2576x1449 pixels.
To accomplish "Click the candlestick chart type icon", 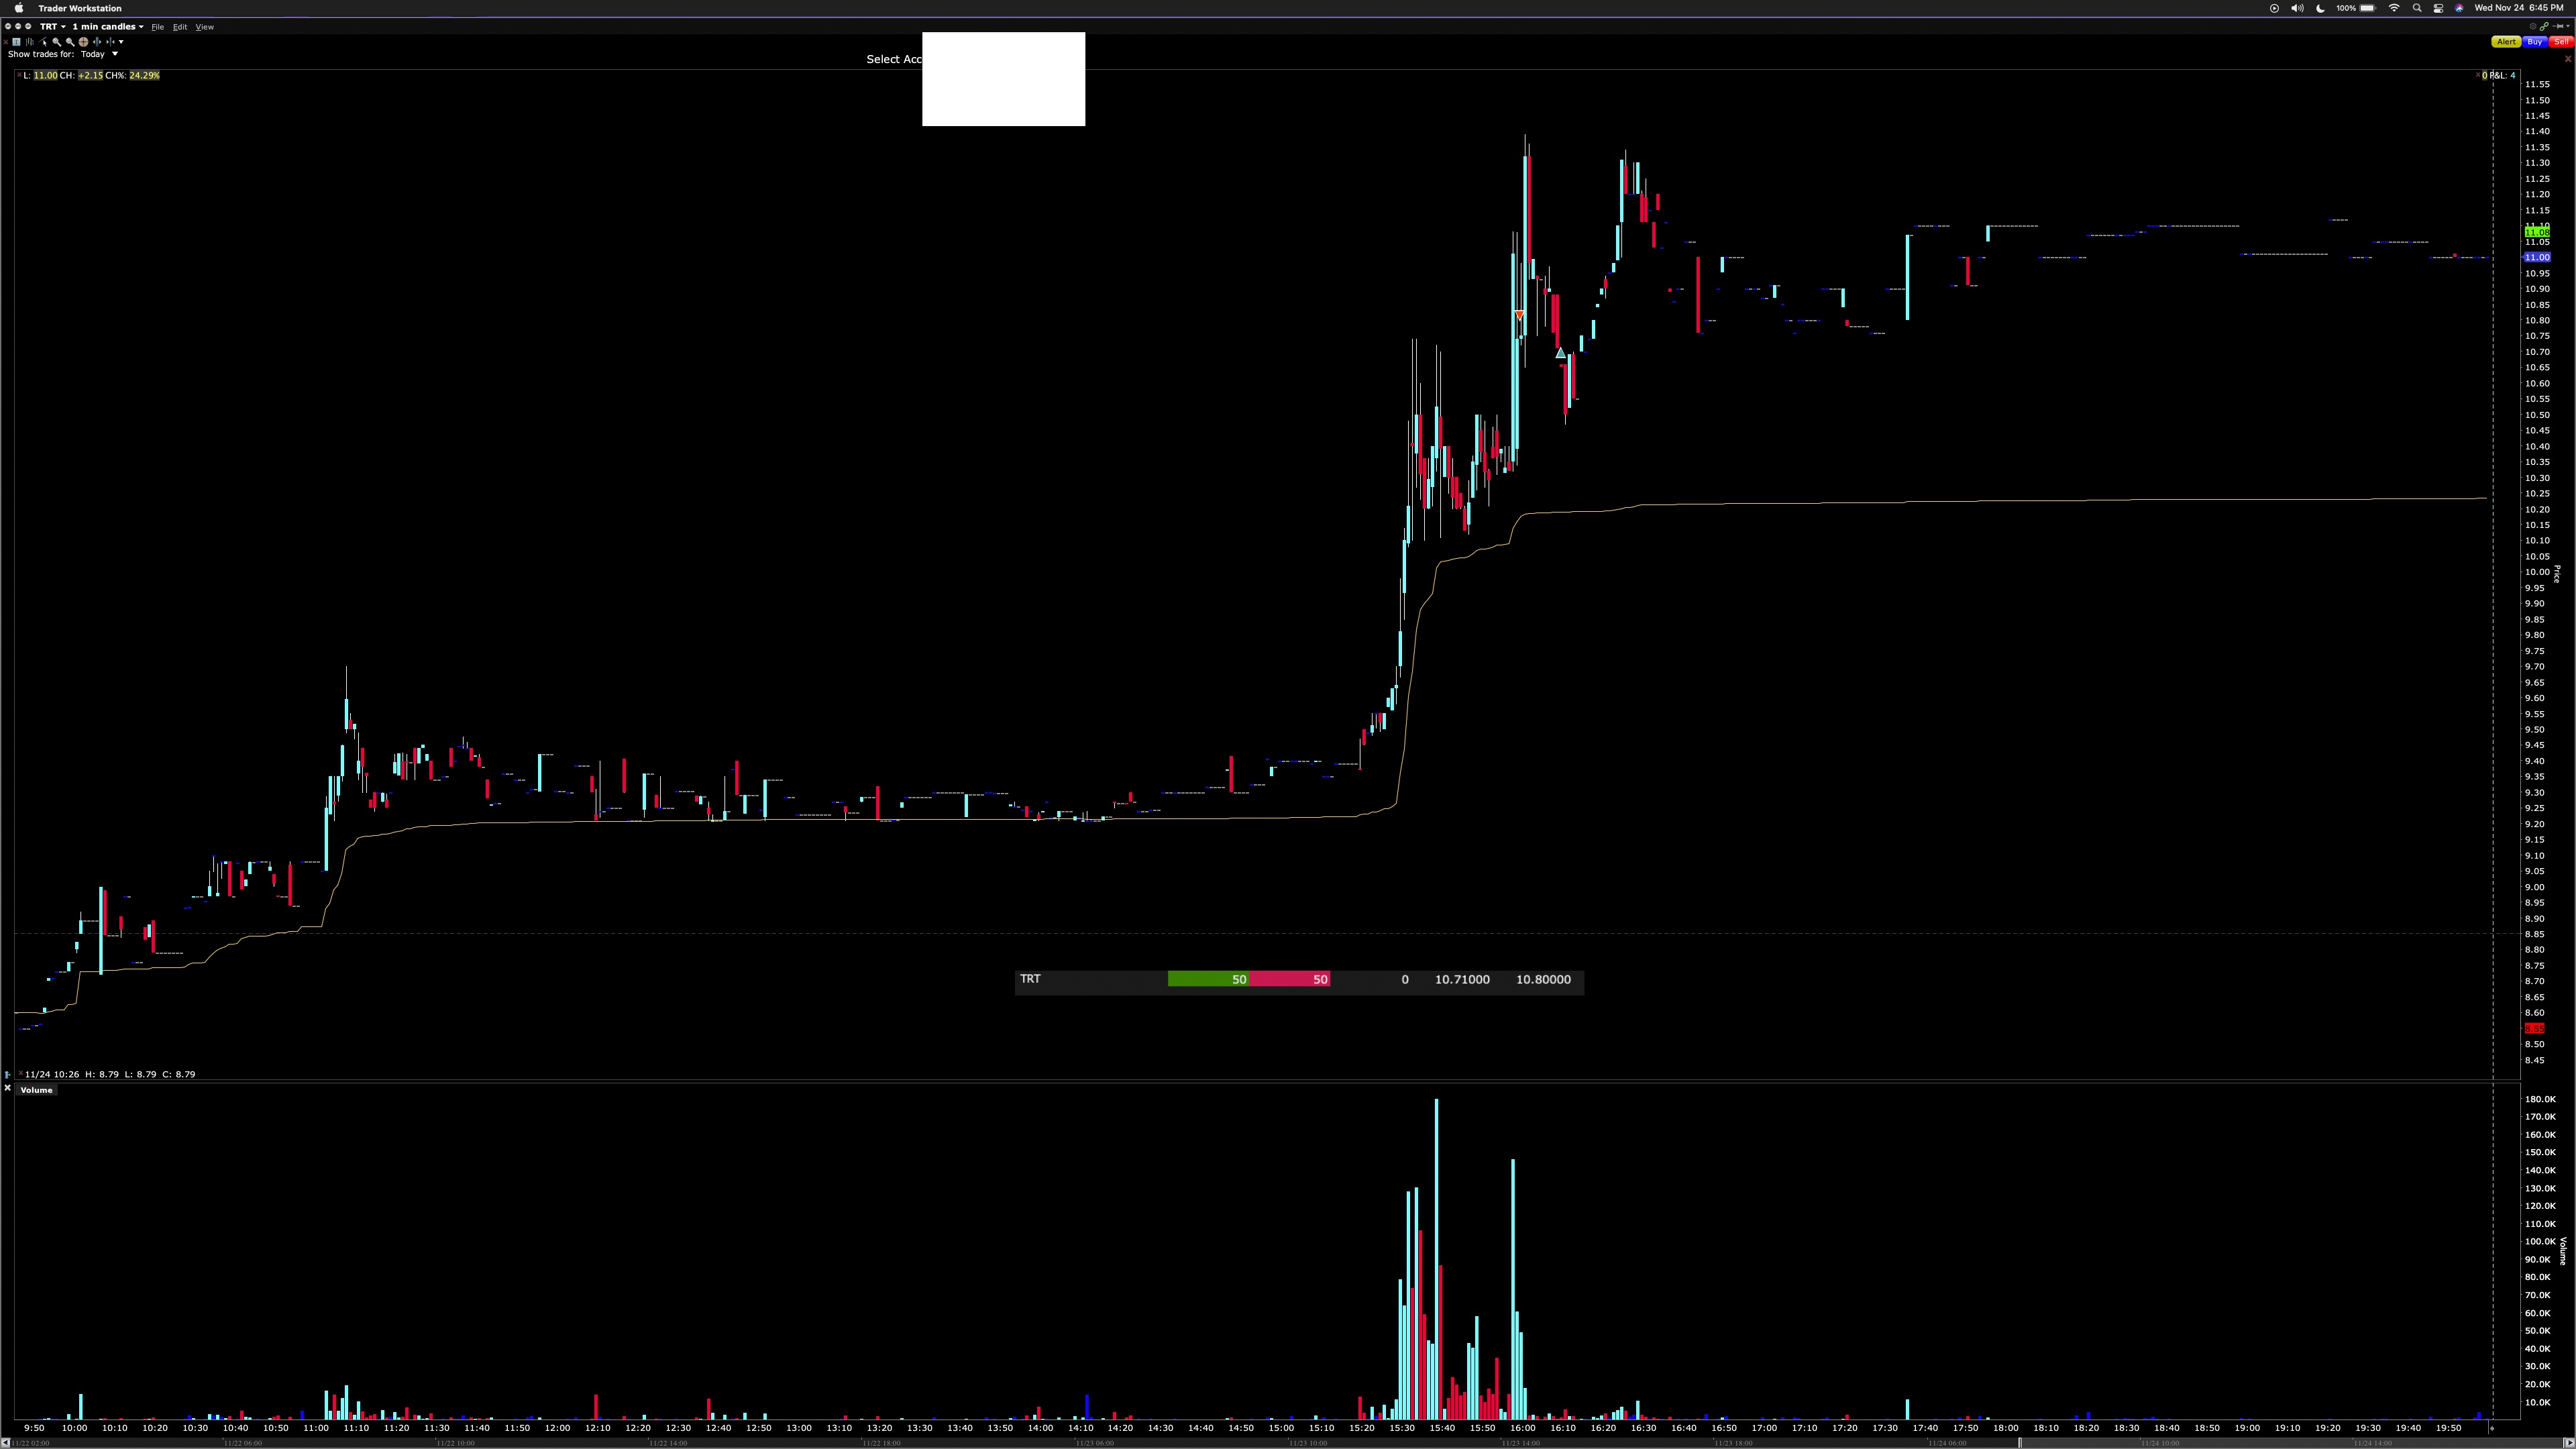I will tap(30, 42).
